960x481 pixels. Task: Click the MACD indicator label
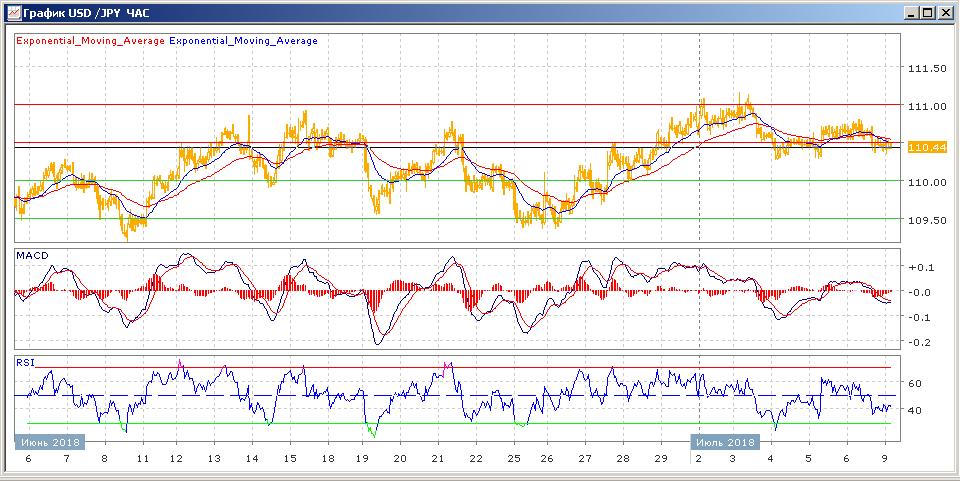coord(31,255)
